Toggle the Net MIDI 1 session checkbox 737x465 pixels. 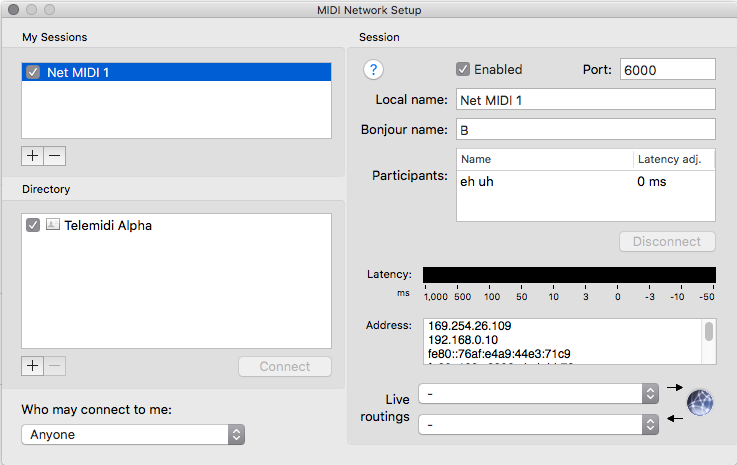34,72
